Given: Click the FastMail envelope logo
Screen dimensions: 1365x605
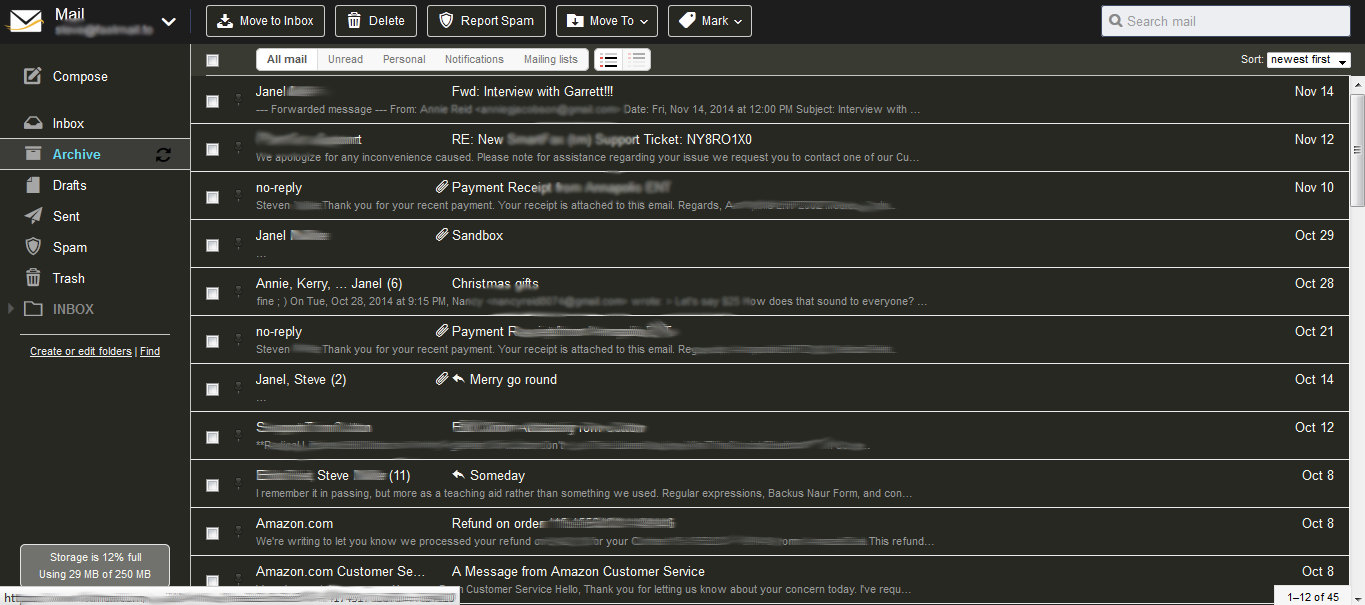Looking at the screenshot, I should pyautogui.click(x=24, y=20).
